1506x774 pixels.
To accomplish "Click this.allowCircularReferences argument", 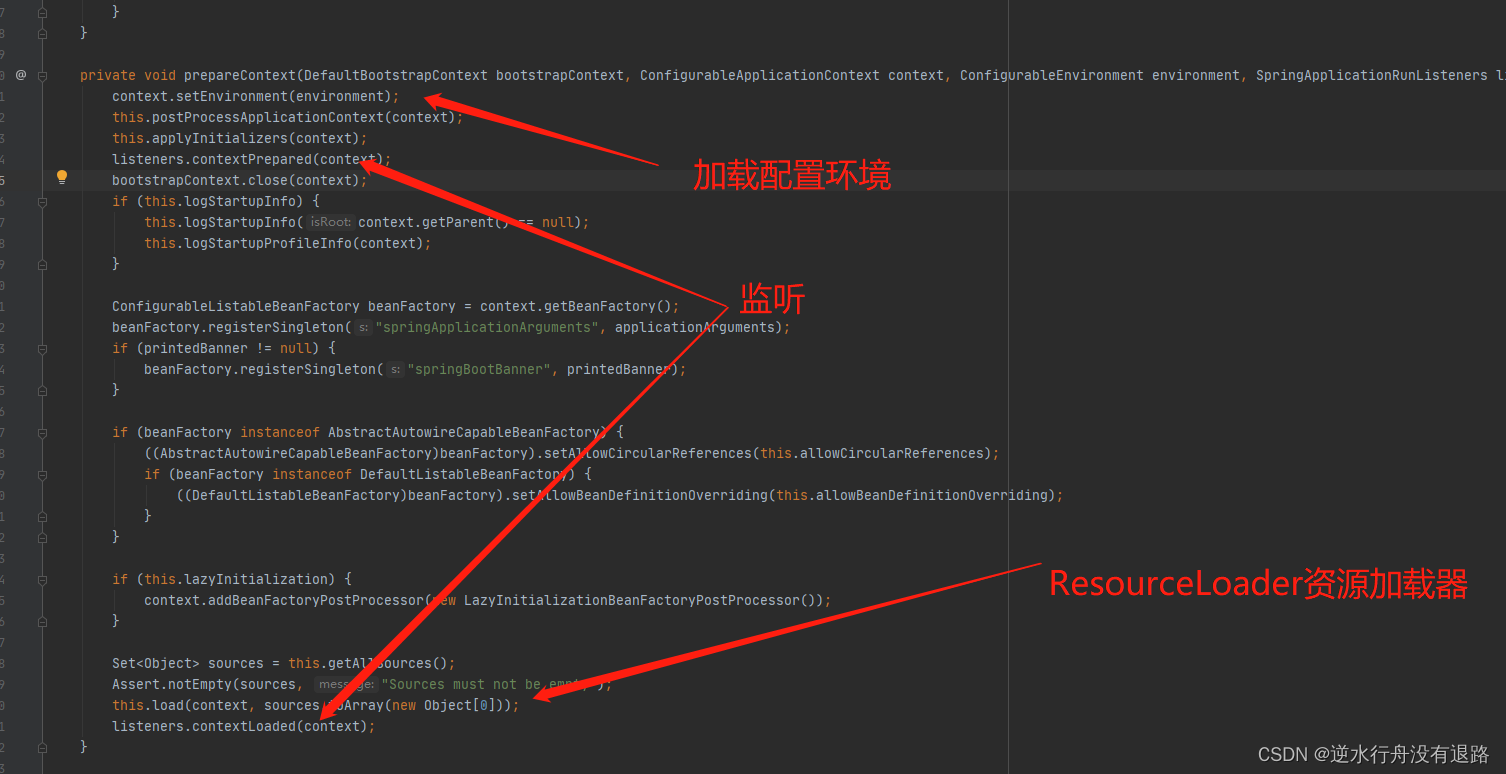I will point(872,453).
